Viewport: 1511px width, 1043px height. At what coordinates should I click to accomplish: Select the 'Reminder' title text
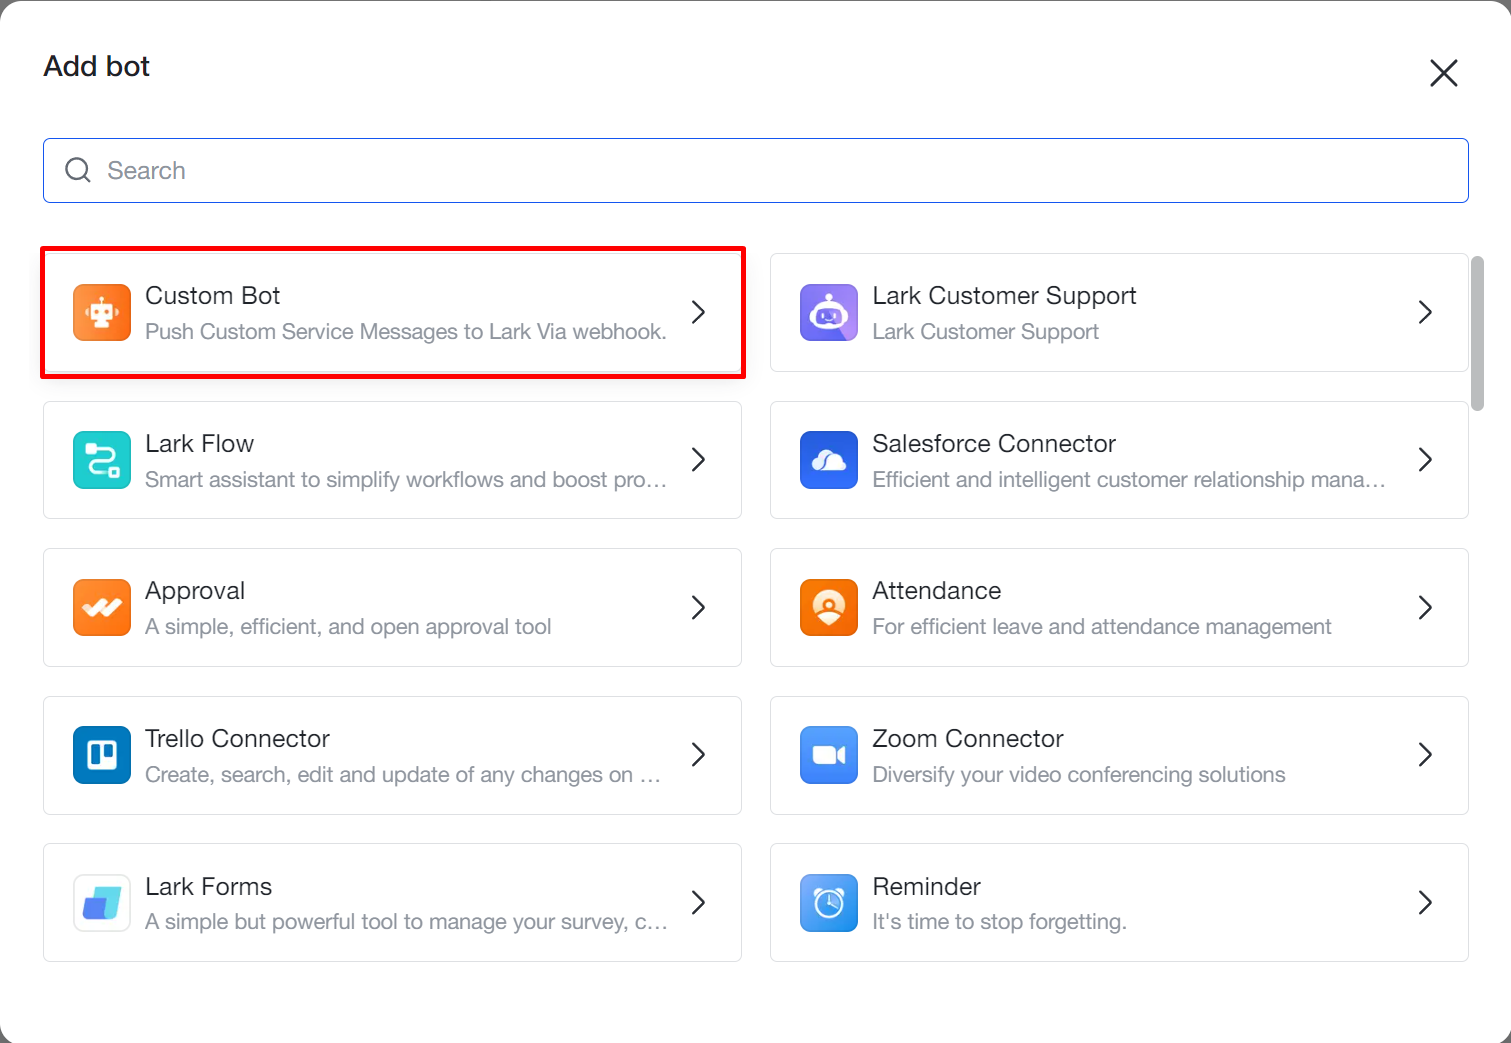(x=926, y=887)
